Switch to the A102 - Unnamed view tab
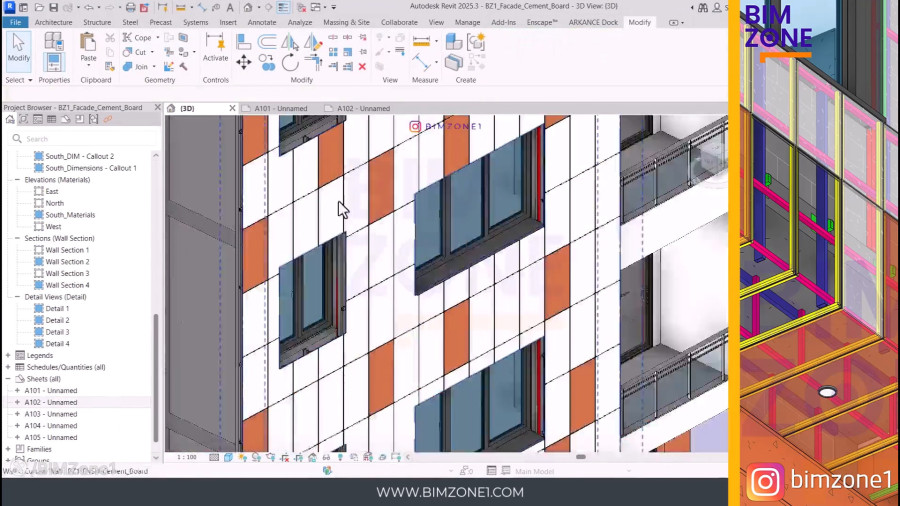Viewport: 900px width, 506px height. 363,108
